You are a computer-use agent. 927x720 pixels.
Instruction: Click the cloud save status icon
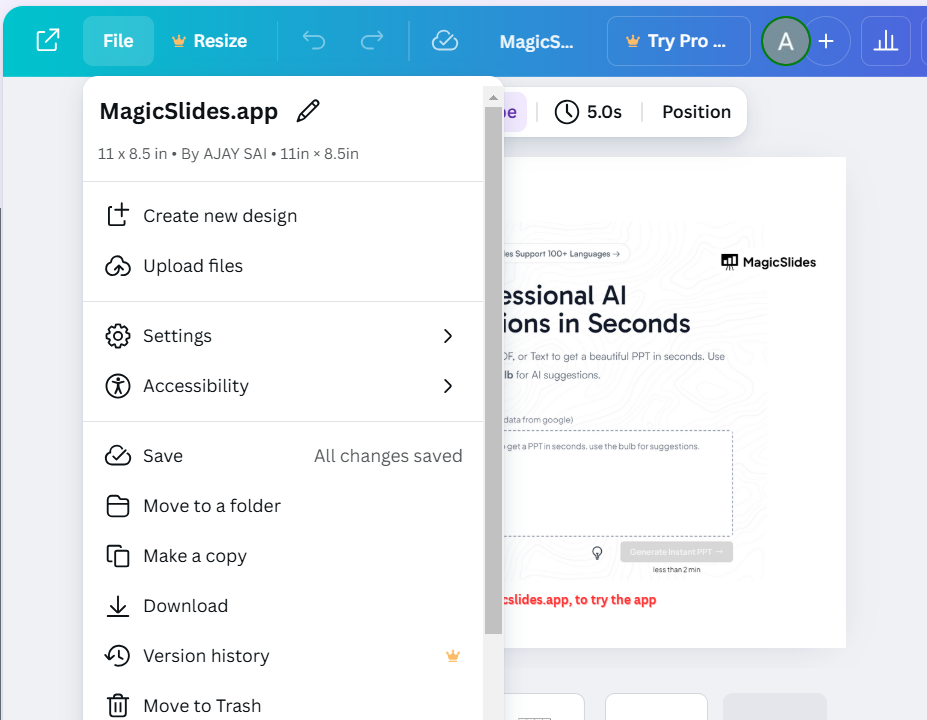pyautogui.click(x=445, y=41)
